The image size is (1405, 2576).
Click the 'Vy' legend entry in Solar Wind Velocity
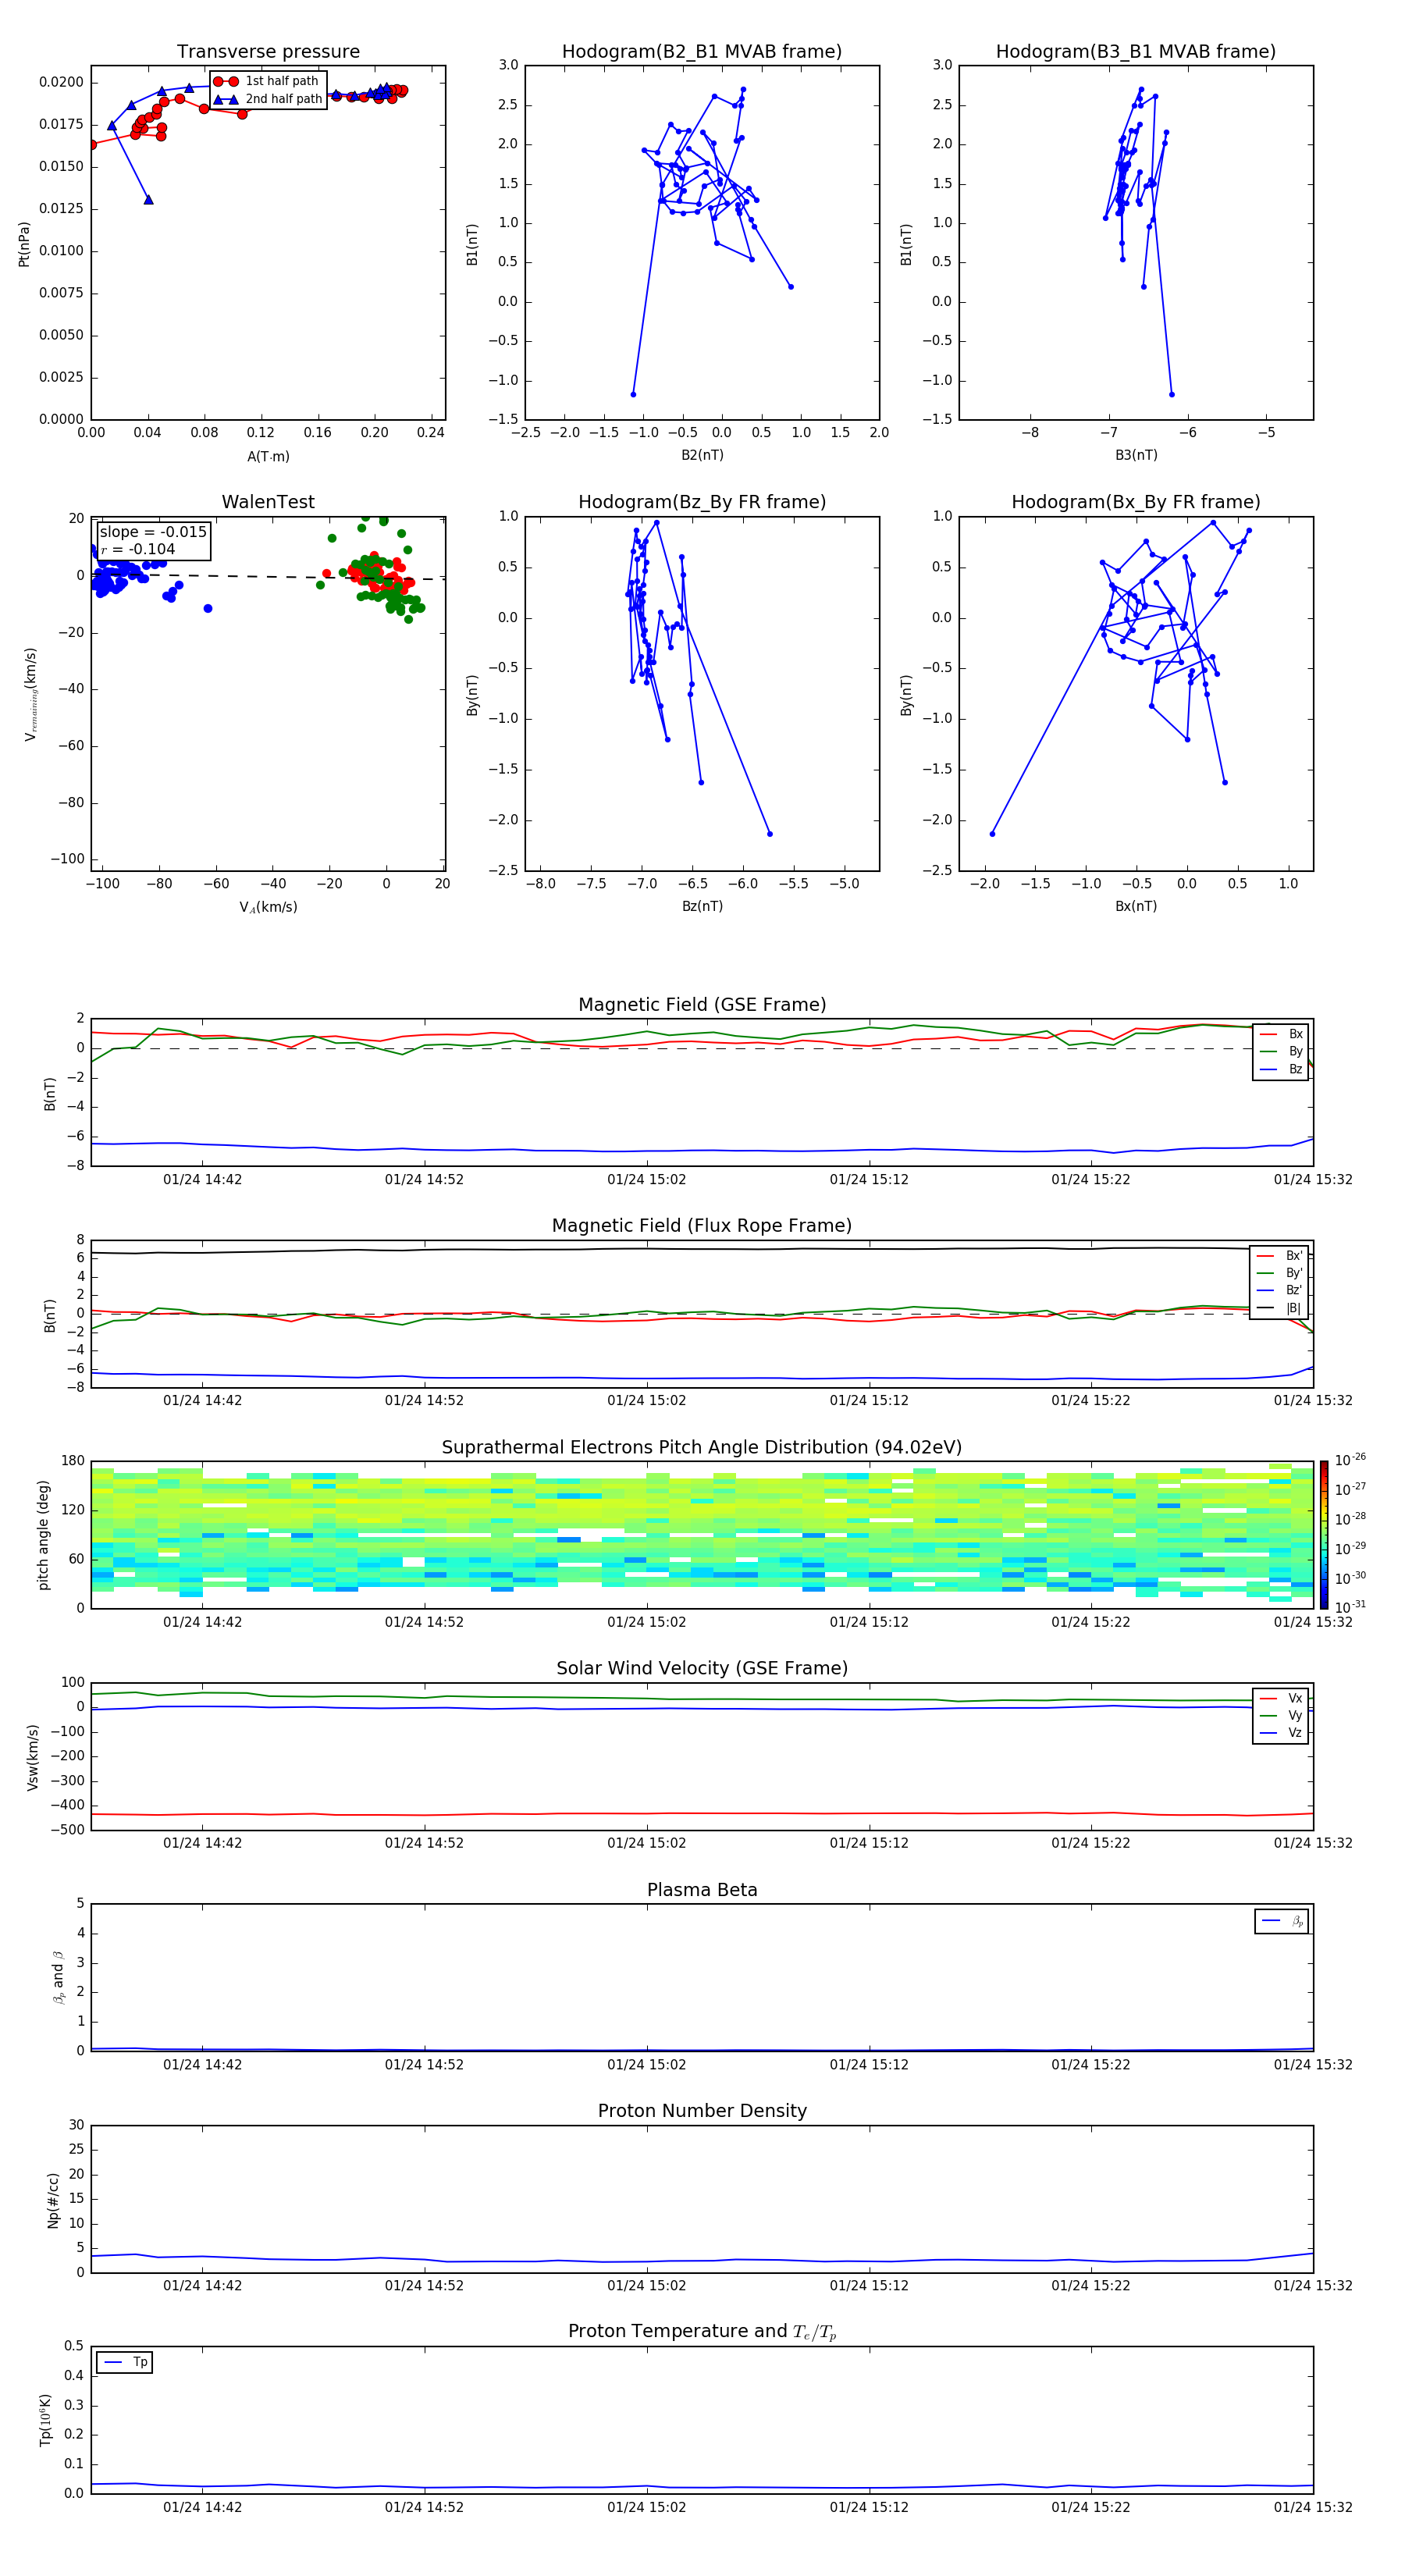(1282, 1715)
